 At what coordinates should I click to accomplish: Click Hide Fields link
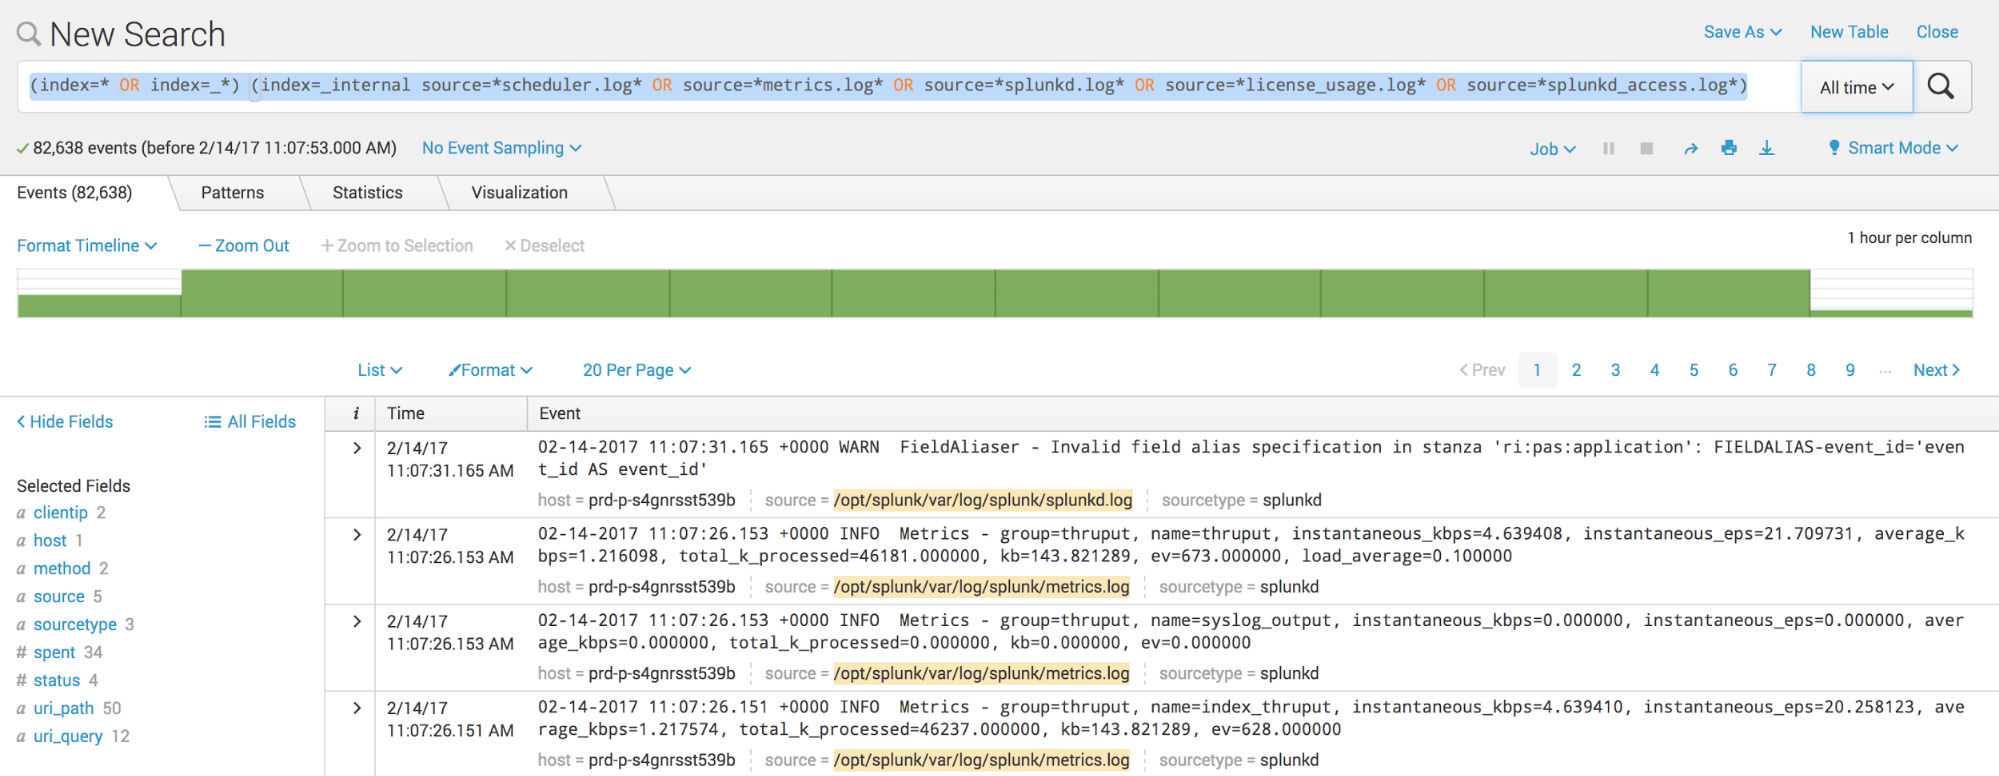click(65, 422)
